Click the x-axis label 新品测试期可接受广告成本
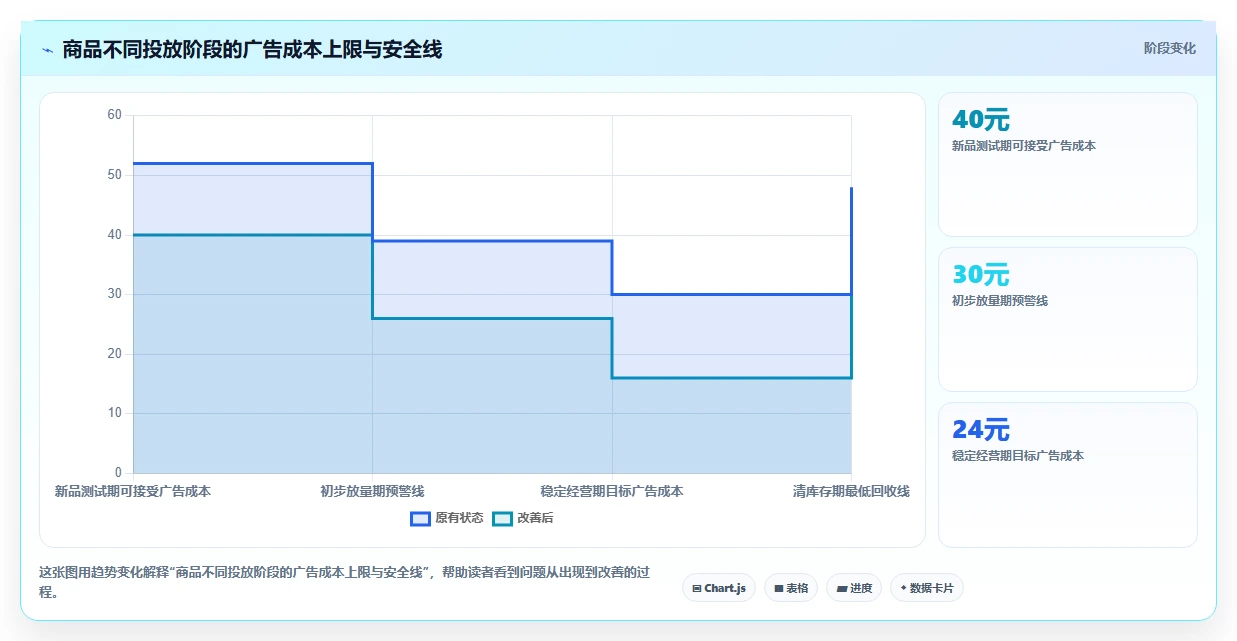This screenshot has width=1237, height=641. coord(133,491)
